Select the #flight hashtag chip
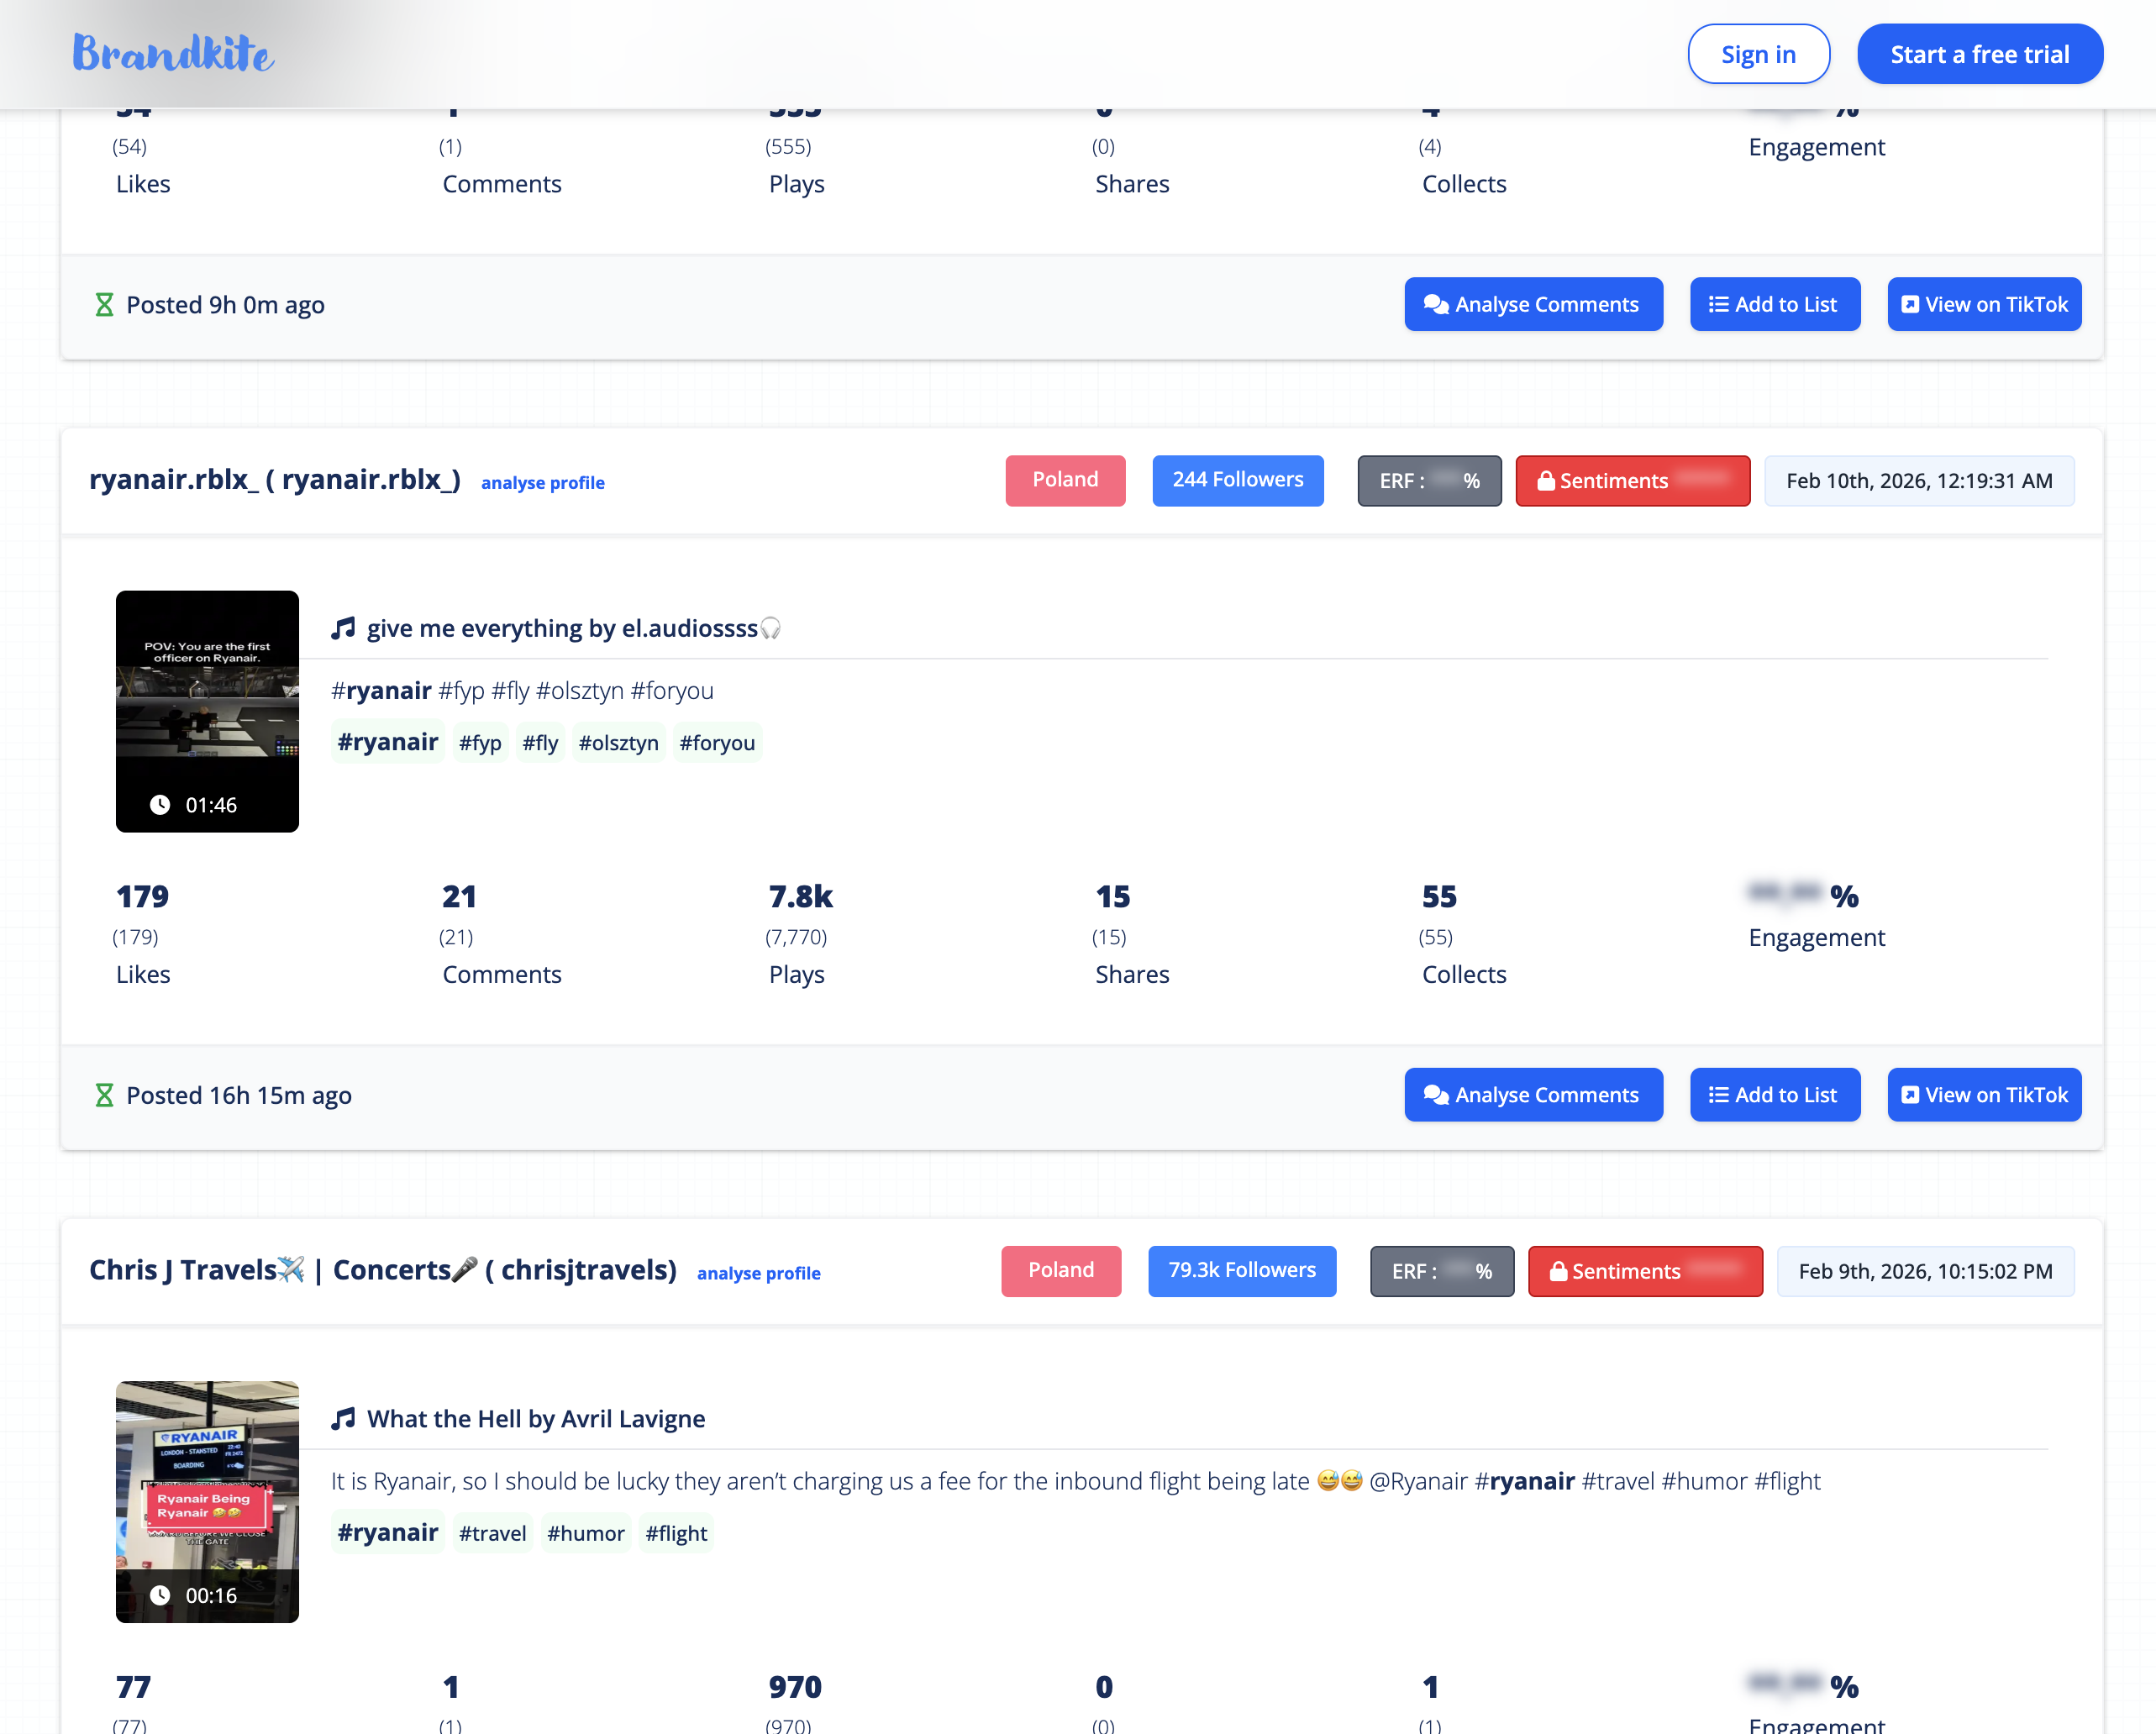This screenshot has height=1734, width=2156. click(x=676, y=1532)
